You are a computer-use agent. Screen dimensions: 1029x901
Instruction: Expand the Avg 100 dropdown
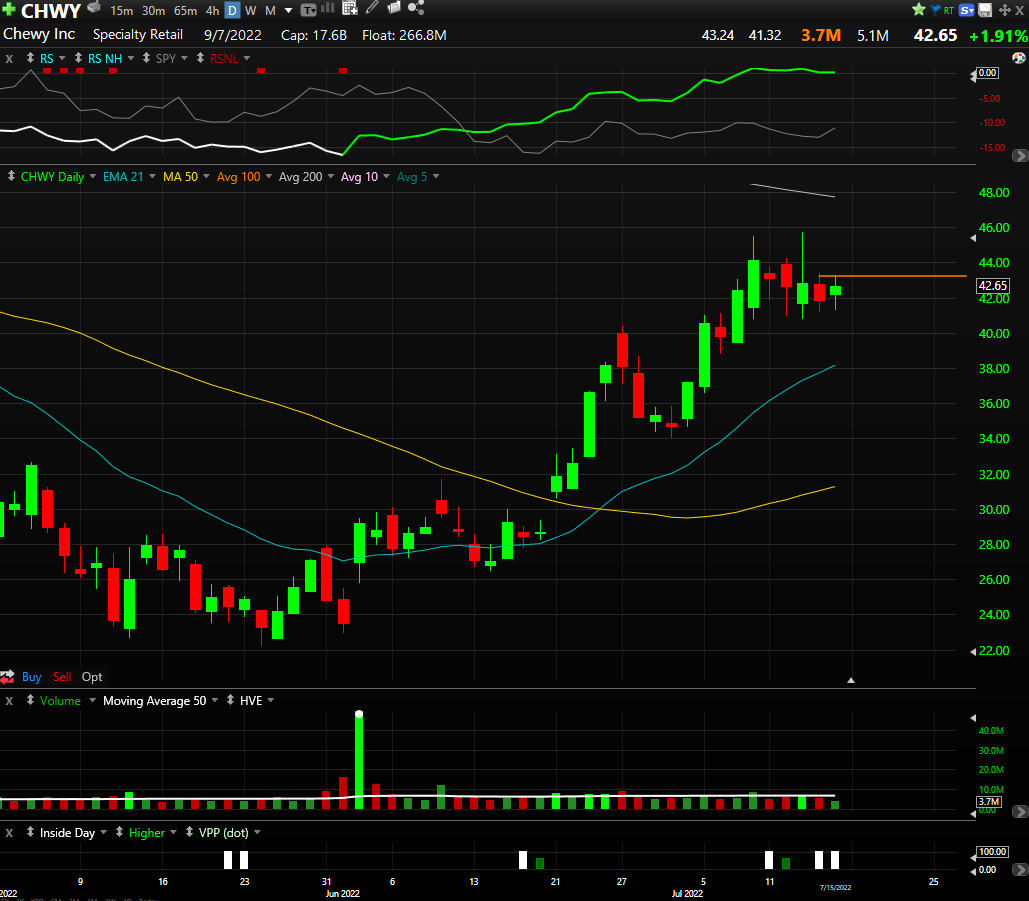tap(268, 177)
